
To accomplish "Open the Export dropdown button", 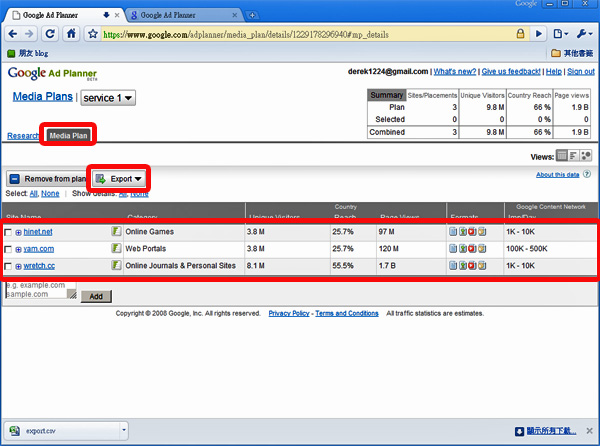I will click(119, 179).
